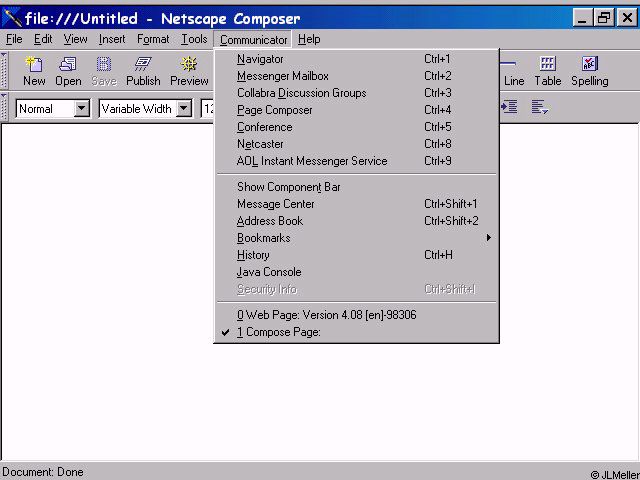This screenshot has width=640, height=480.
Task: Open the Format menu
Action: tap(153, 39)
